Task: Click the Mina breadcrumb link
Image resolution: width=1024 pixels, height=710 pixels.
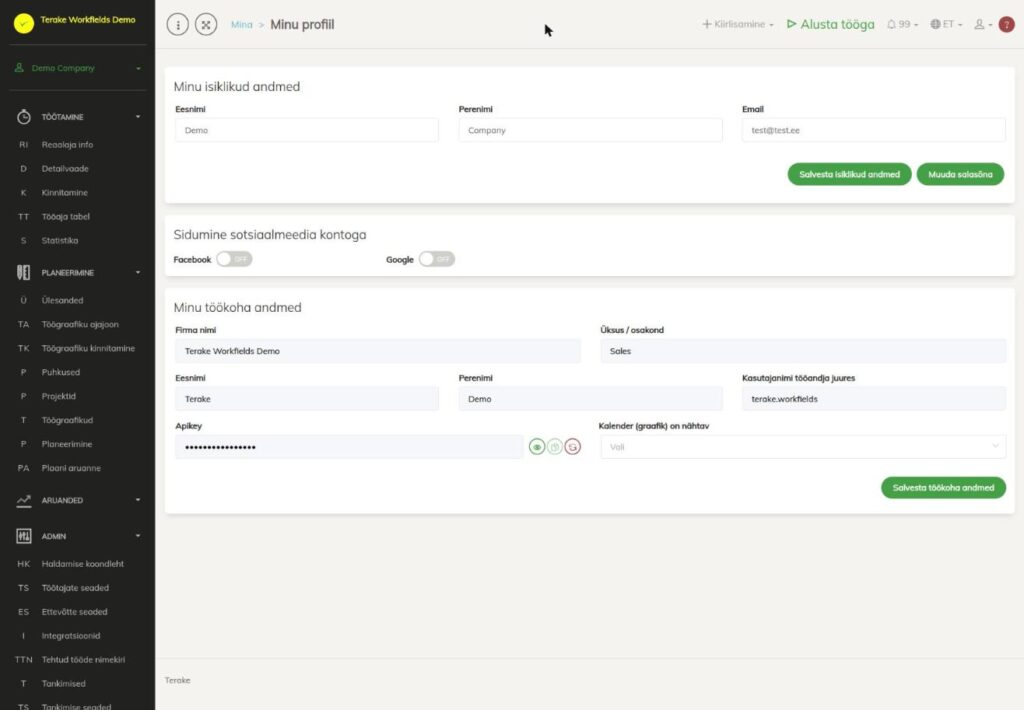Action: coord(242,24)
